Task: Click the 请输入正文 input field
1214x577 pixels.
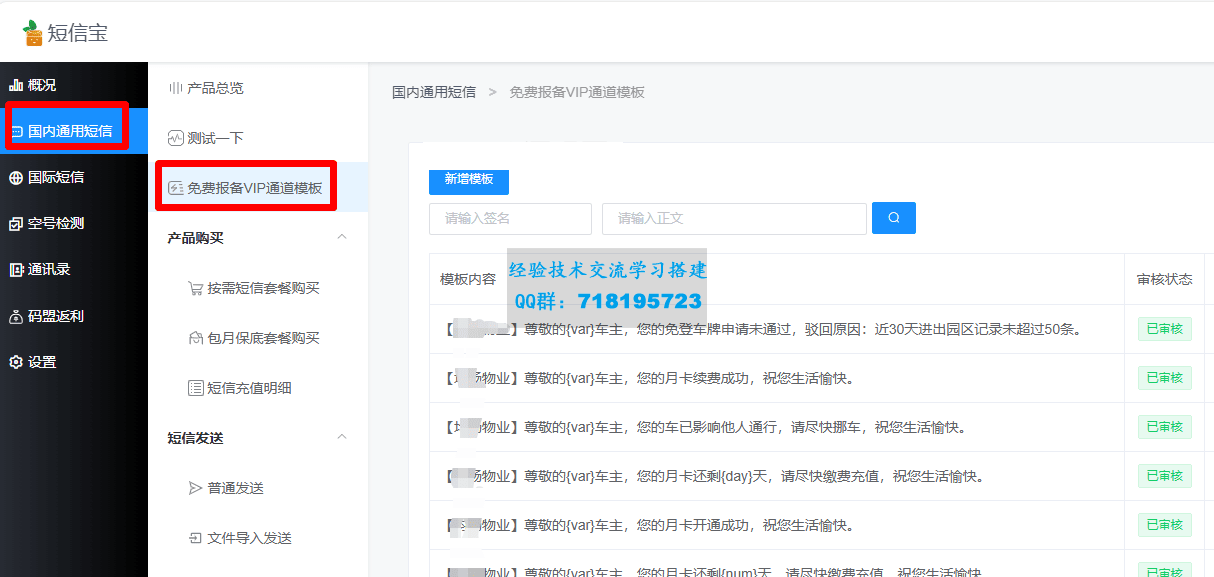Action: pos(733,218)
